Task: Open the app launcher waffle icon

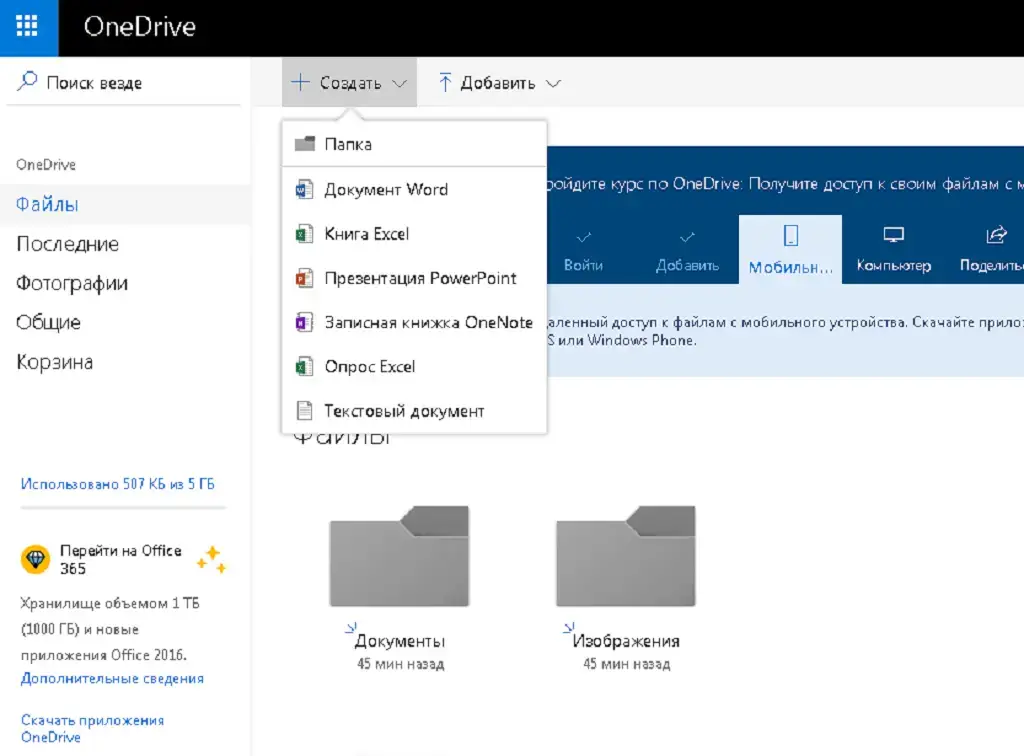Action: click(x=28, y=27)
